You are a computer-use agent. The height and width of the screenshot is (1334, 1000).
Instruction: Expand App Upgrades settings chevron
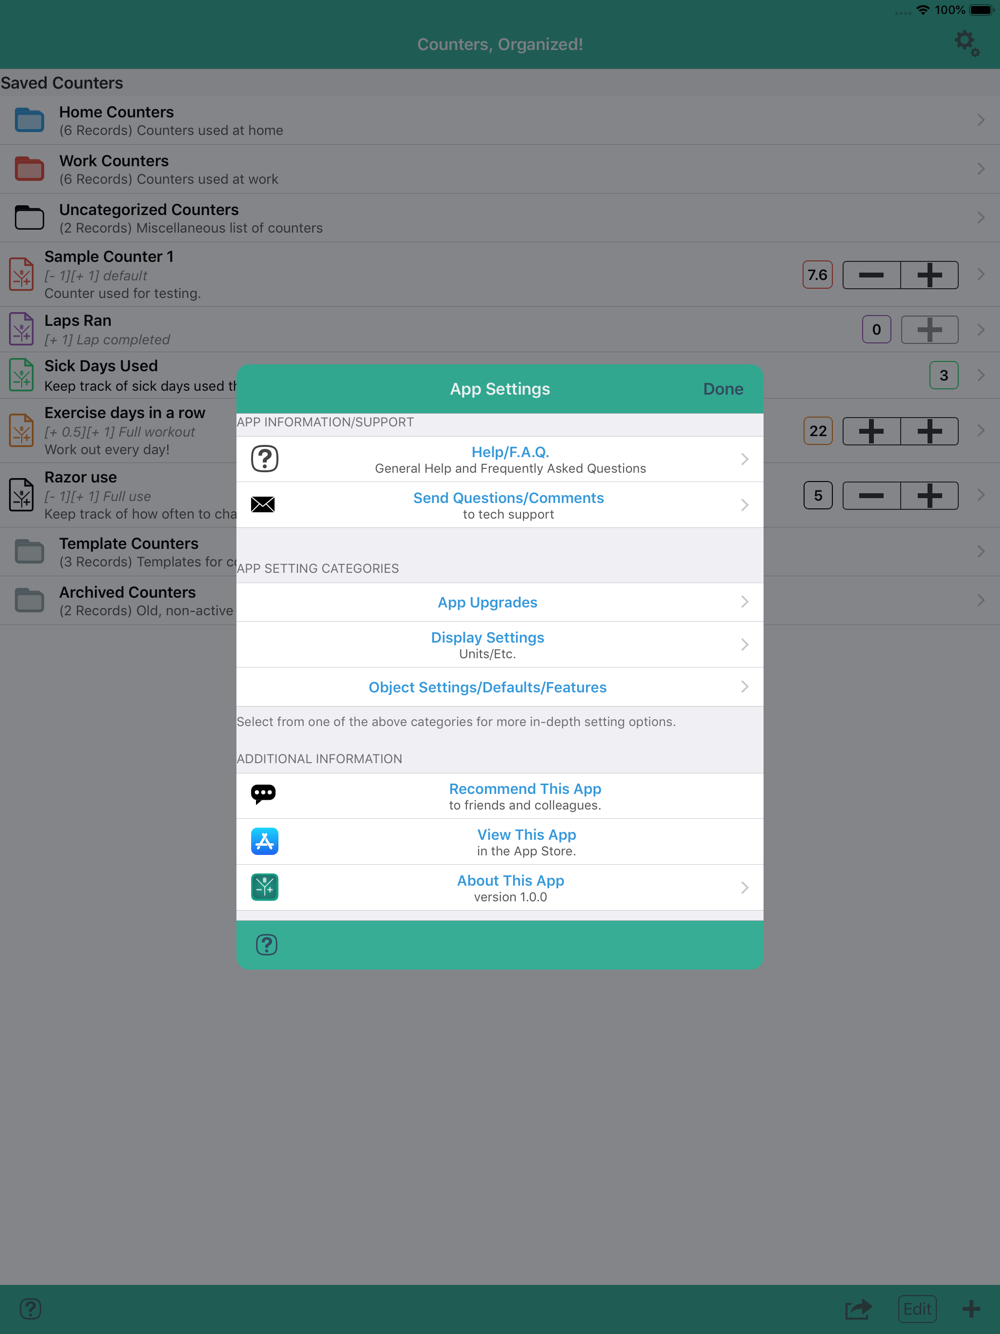pyautogui.click(x=744, y=602)
